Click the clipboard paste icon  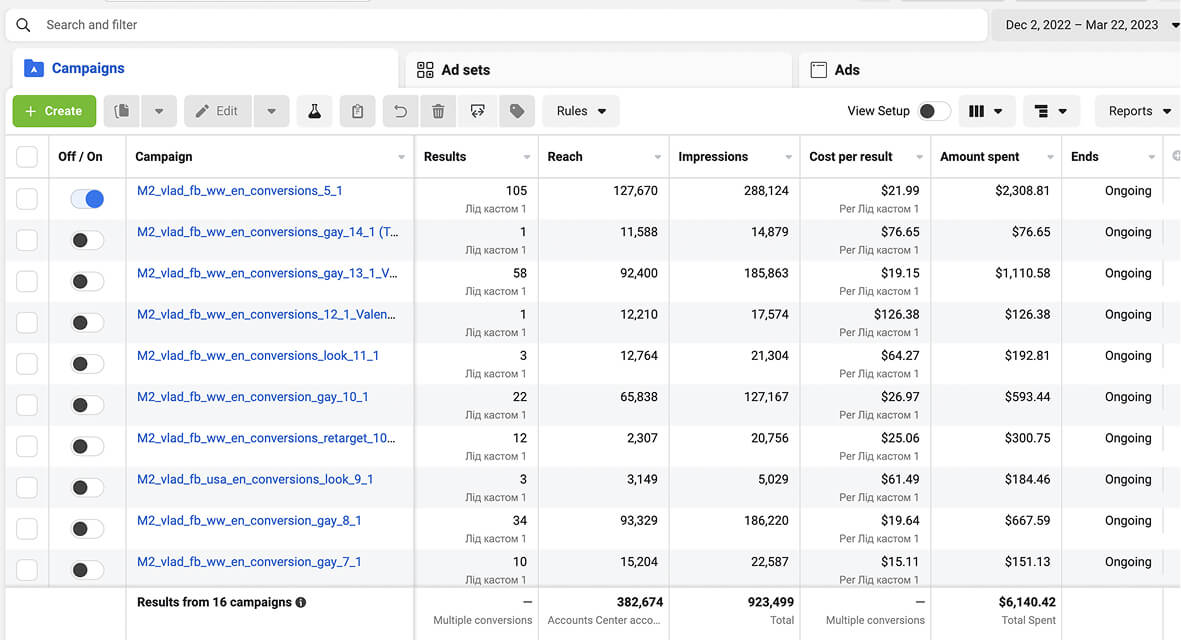pos(358,111)
